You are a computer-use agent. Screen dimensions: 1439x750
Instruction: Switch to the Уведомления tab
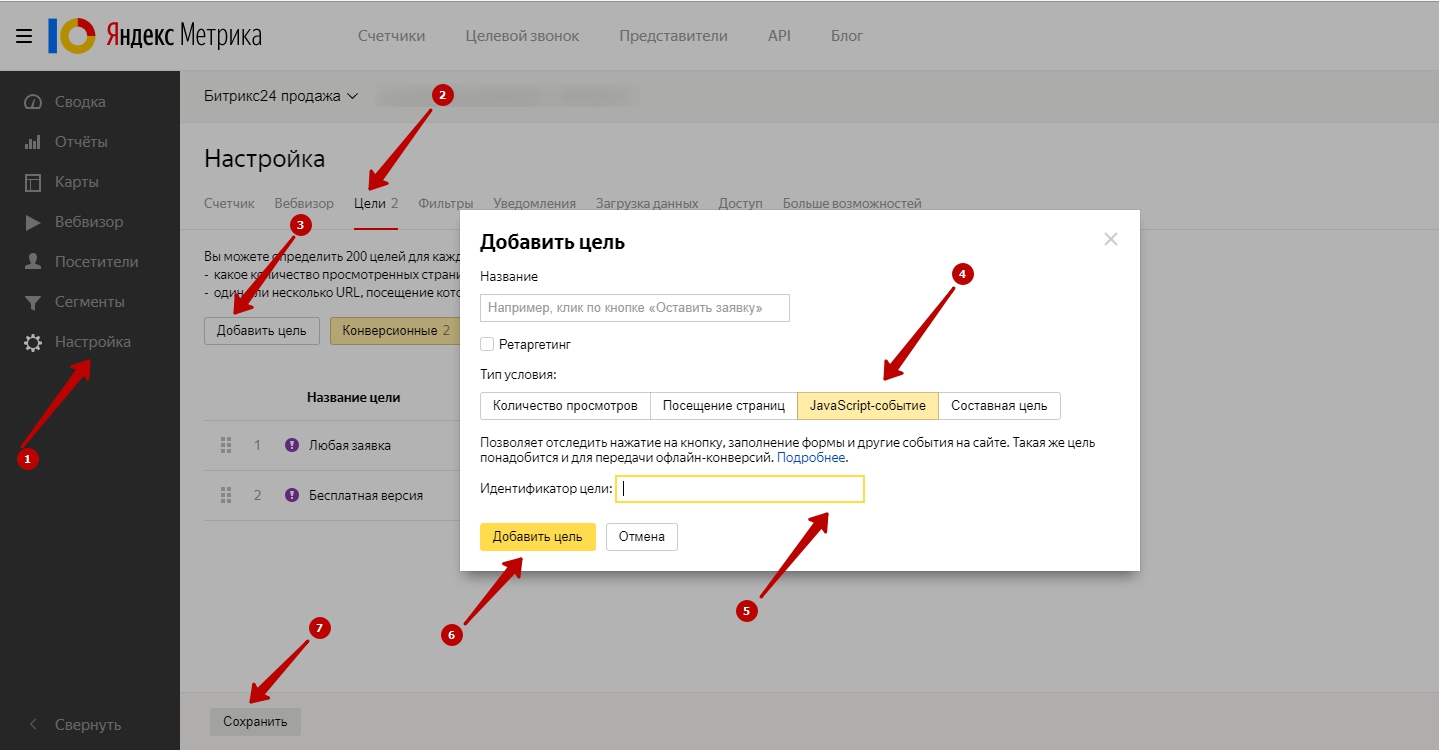pos(534,203)
